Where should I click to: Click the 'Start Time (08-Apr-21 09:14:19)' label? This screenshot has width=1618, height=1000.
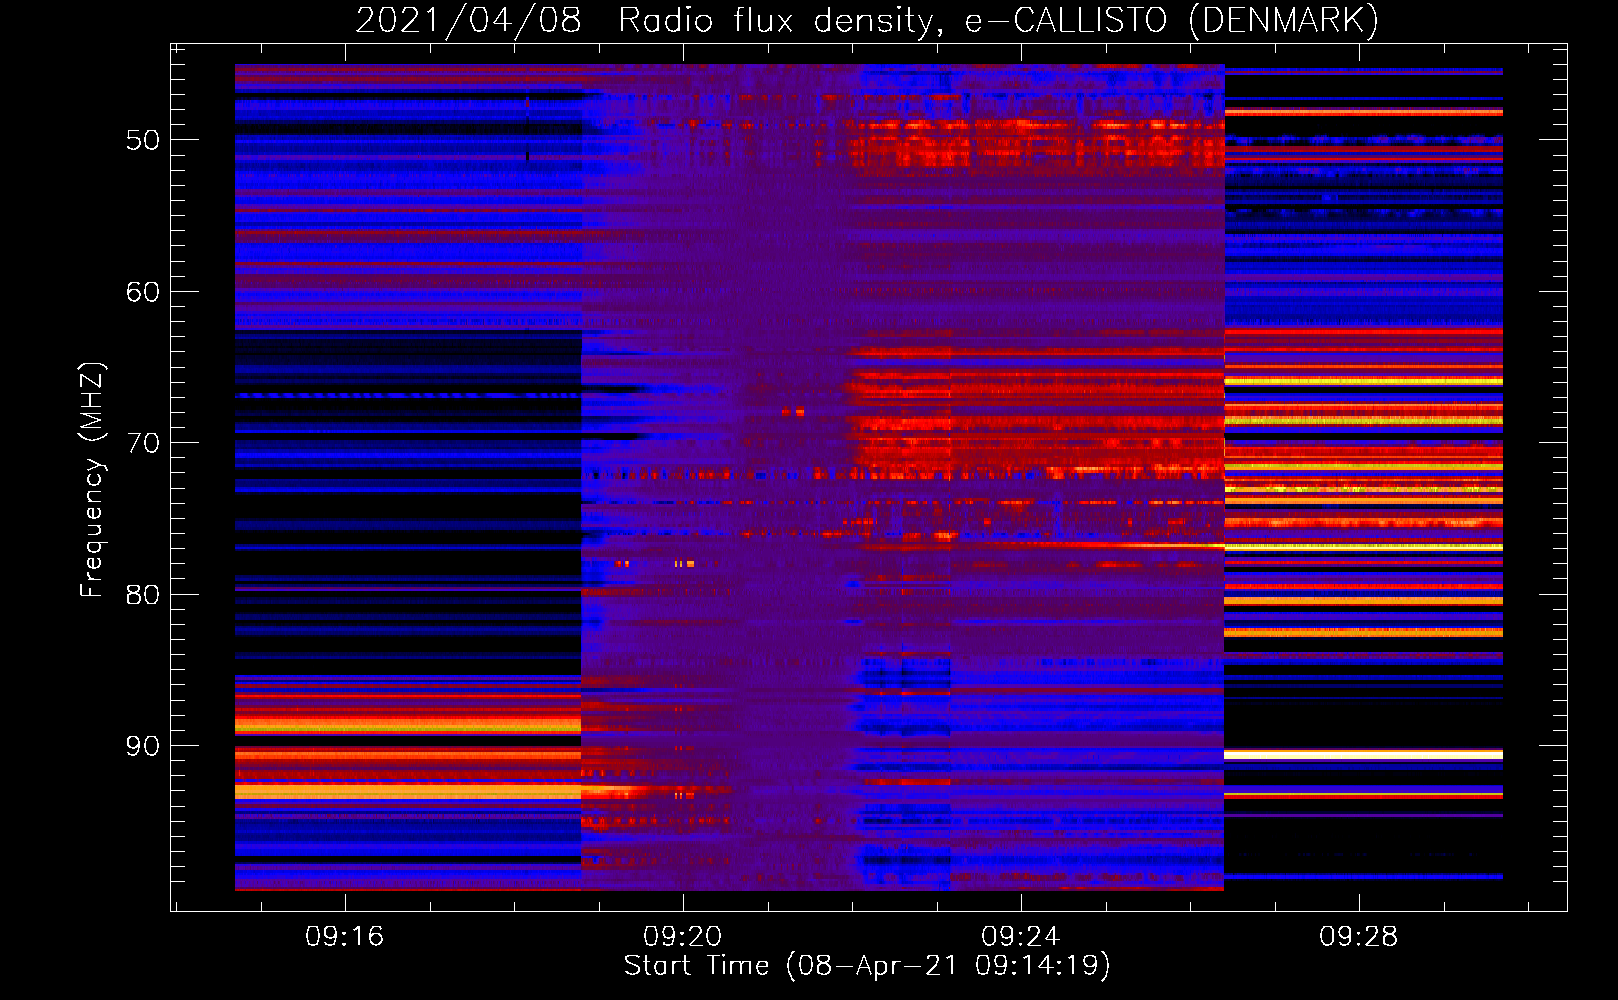point(867,966)
